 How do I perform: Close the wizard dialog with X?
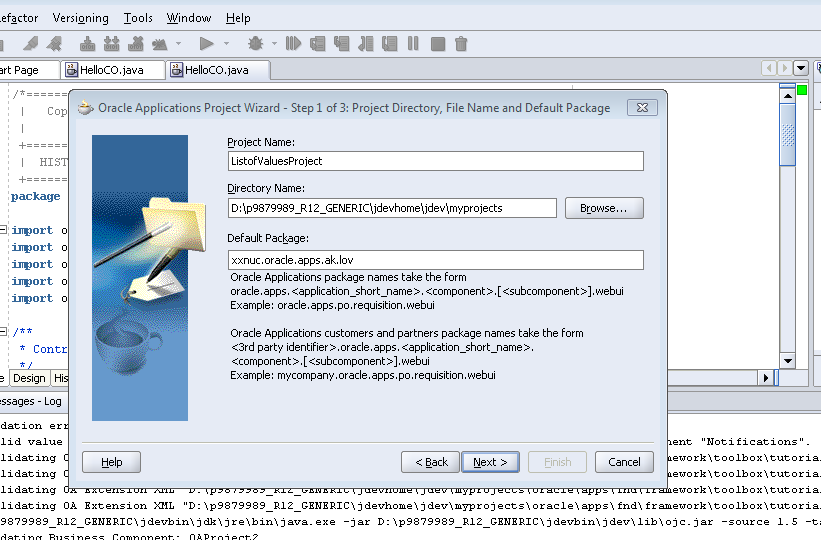click(x=642, y=107)
